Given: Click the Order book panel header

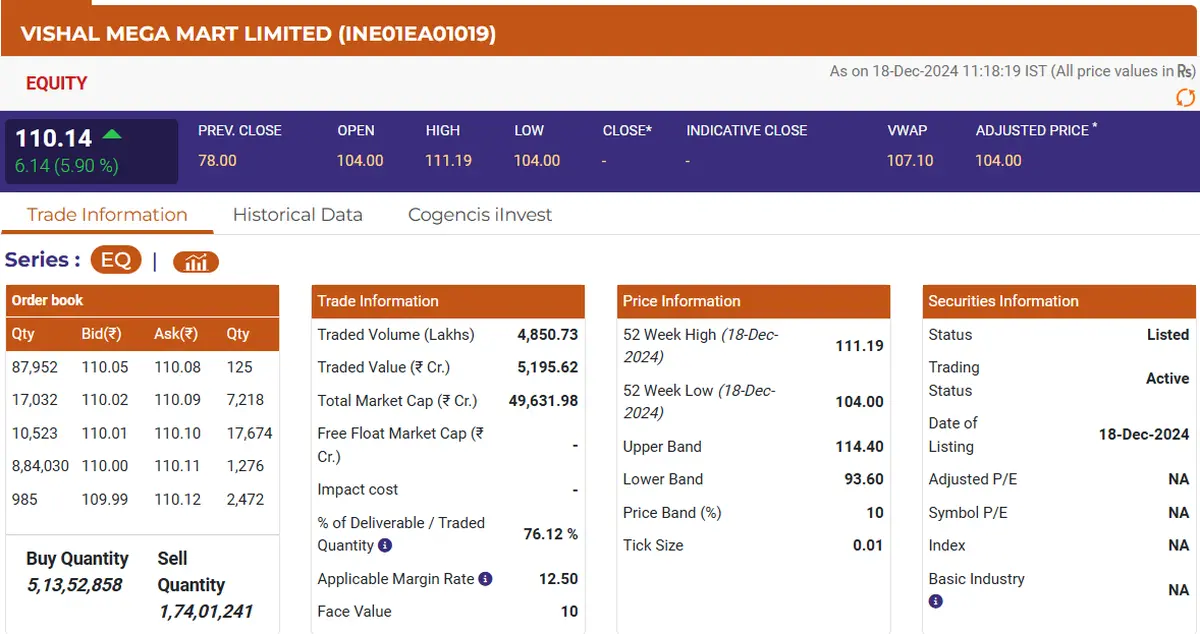Looking at the screenshot, I should click(143, 300).
